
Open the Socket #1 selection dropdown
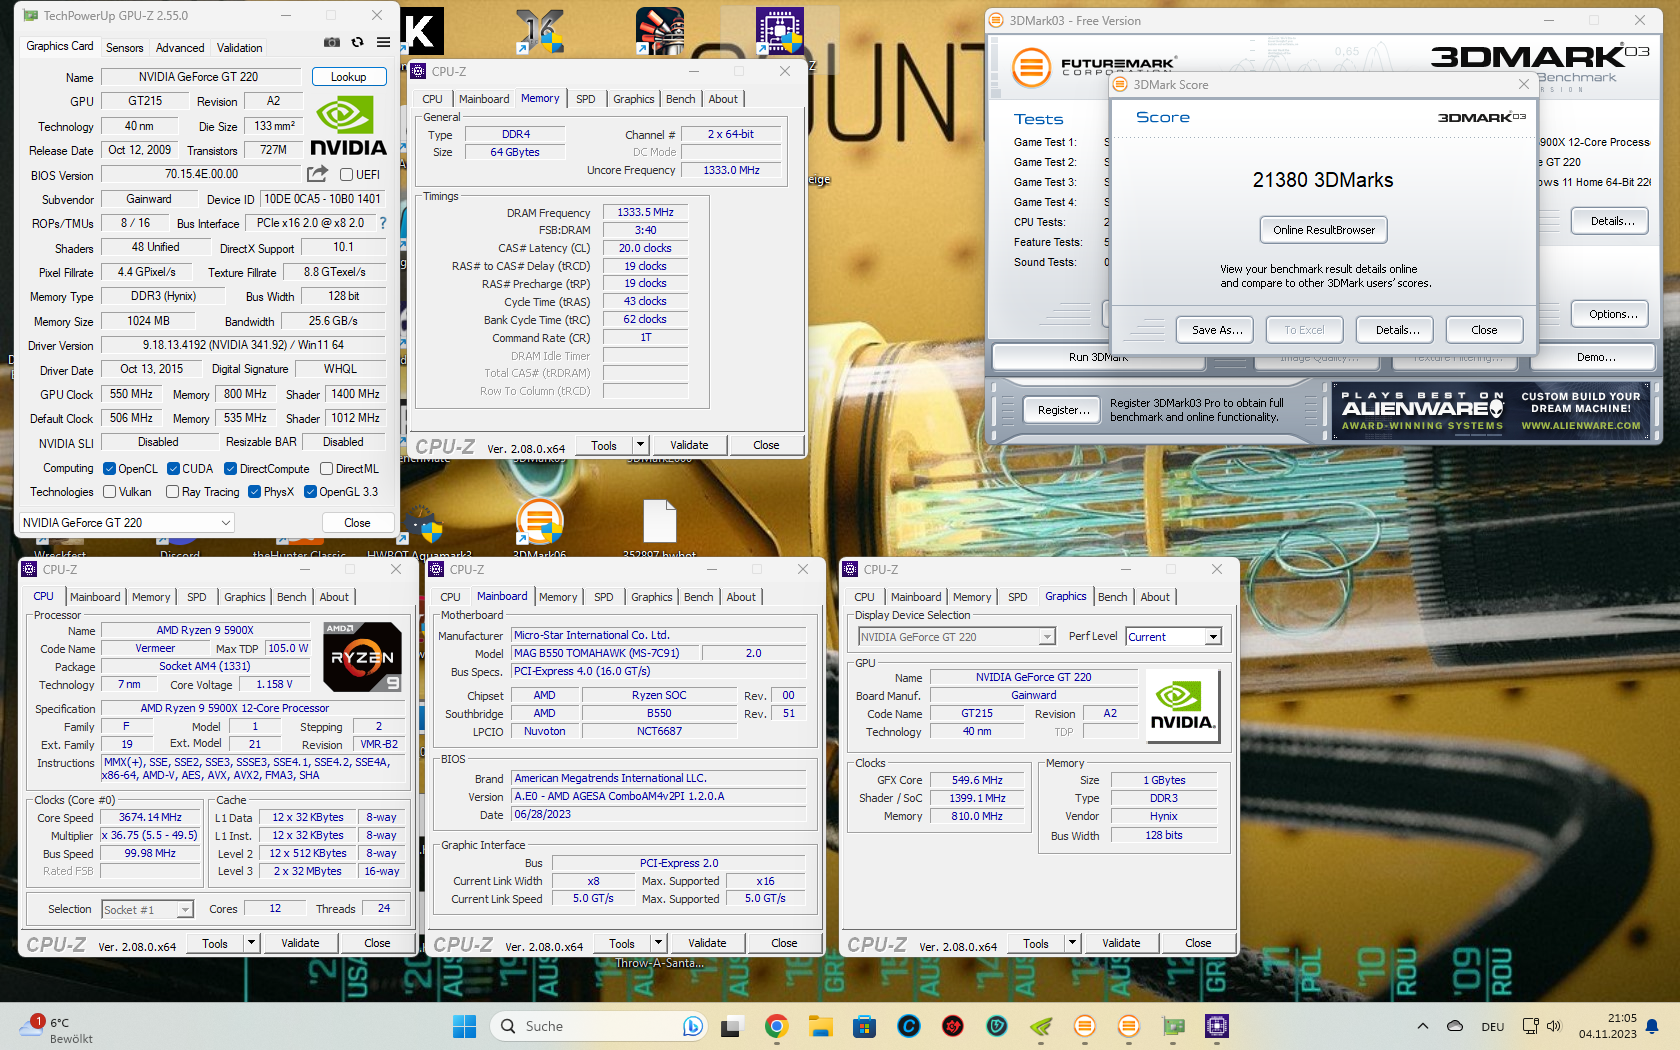[x=147, y=909]
